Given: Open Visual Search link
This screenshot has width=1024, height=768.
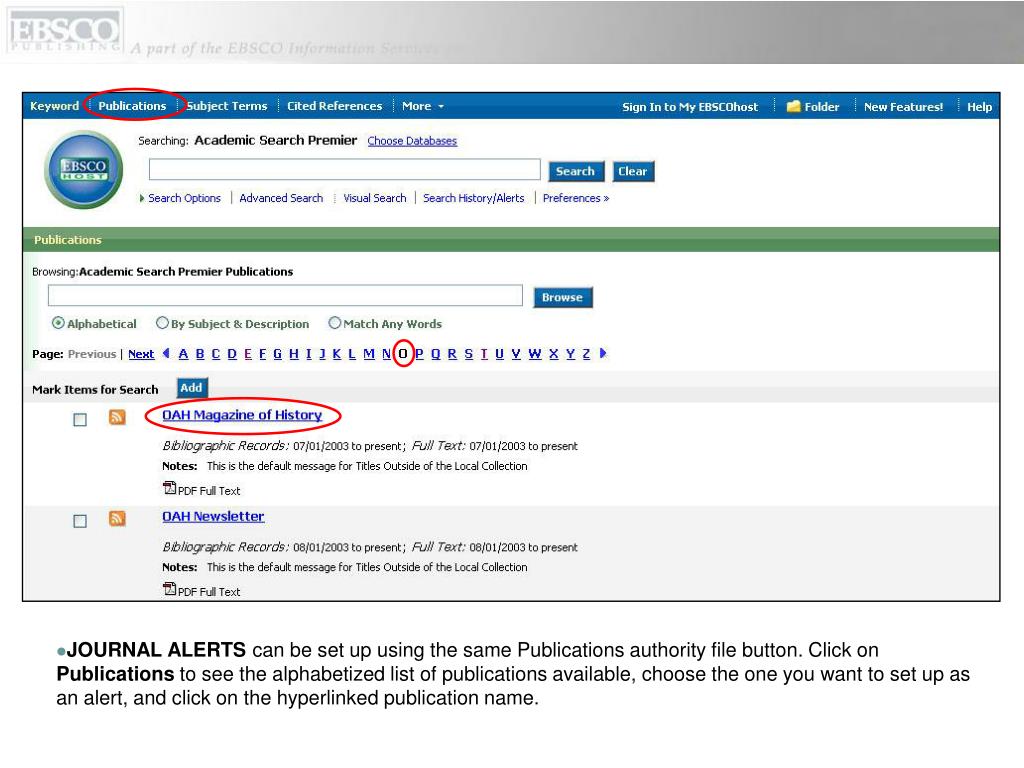Looking at the screenshot, I should [x=375, y=198].
